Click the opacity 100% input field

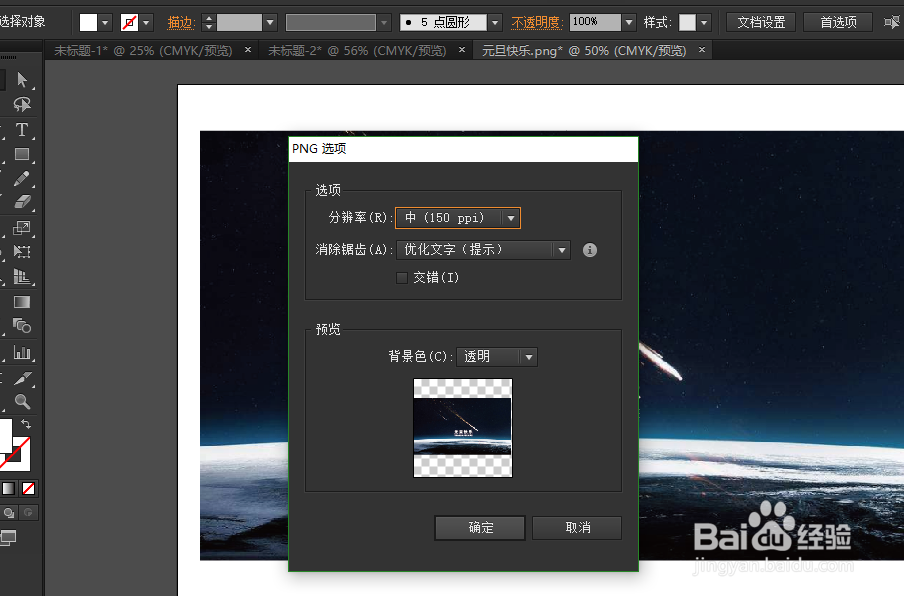[595, 22]
